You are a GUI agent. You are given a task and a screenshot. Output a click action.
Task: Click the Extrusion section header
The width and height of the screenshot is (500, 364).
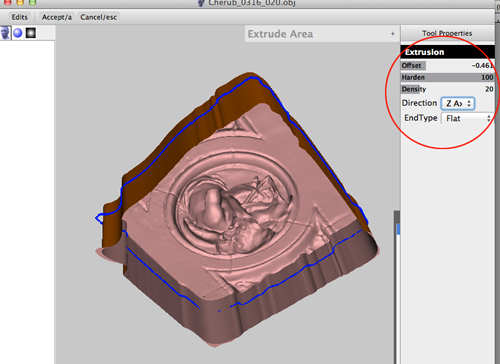447,52
